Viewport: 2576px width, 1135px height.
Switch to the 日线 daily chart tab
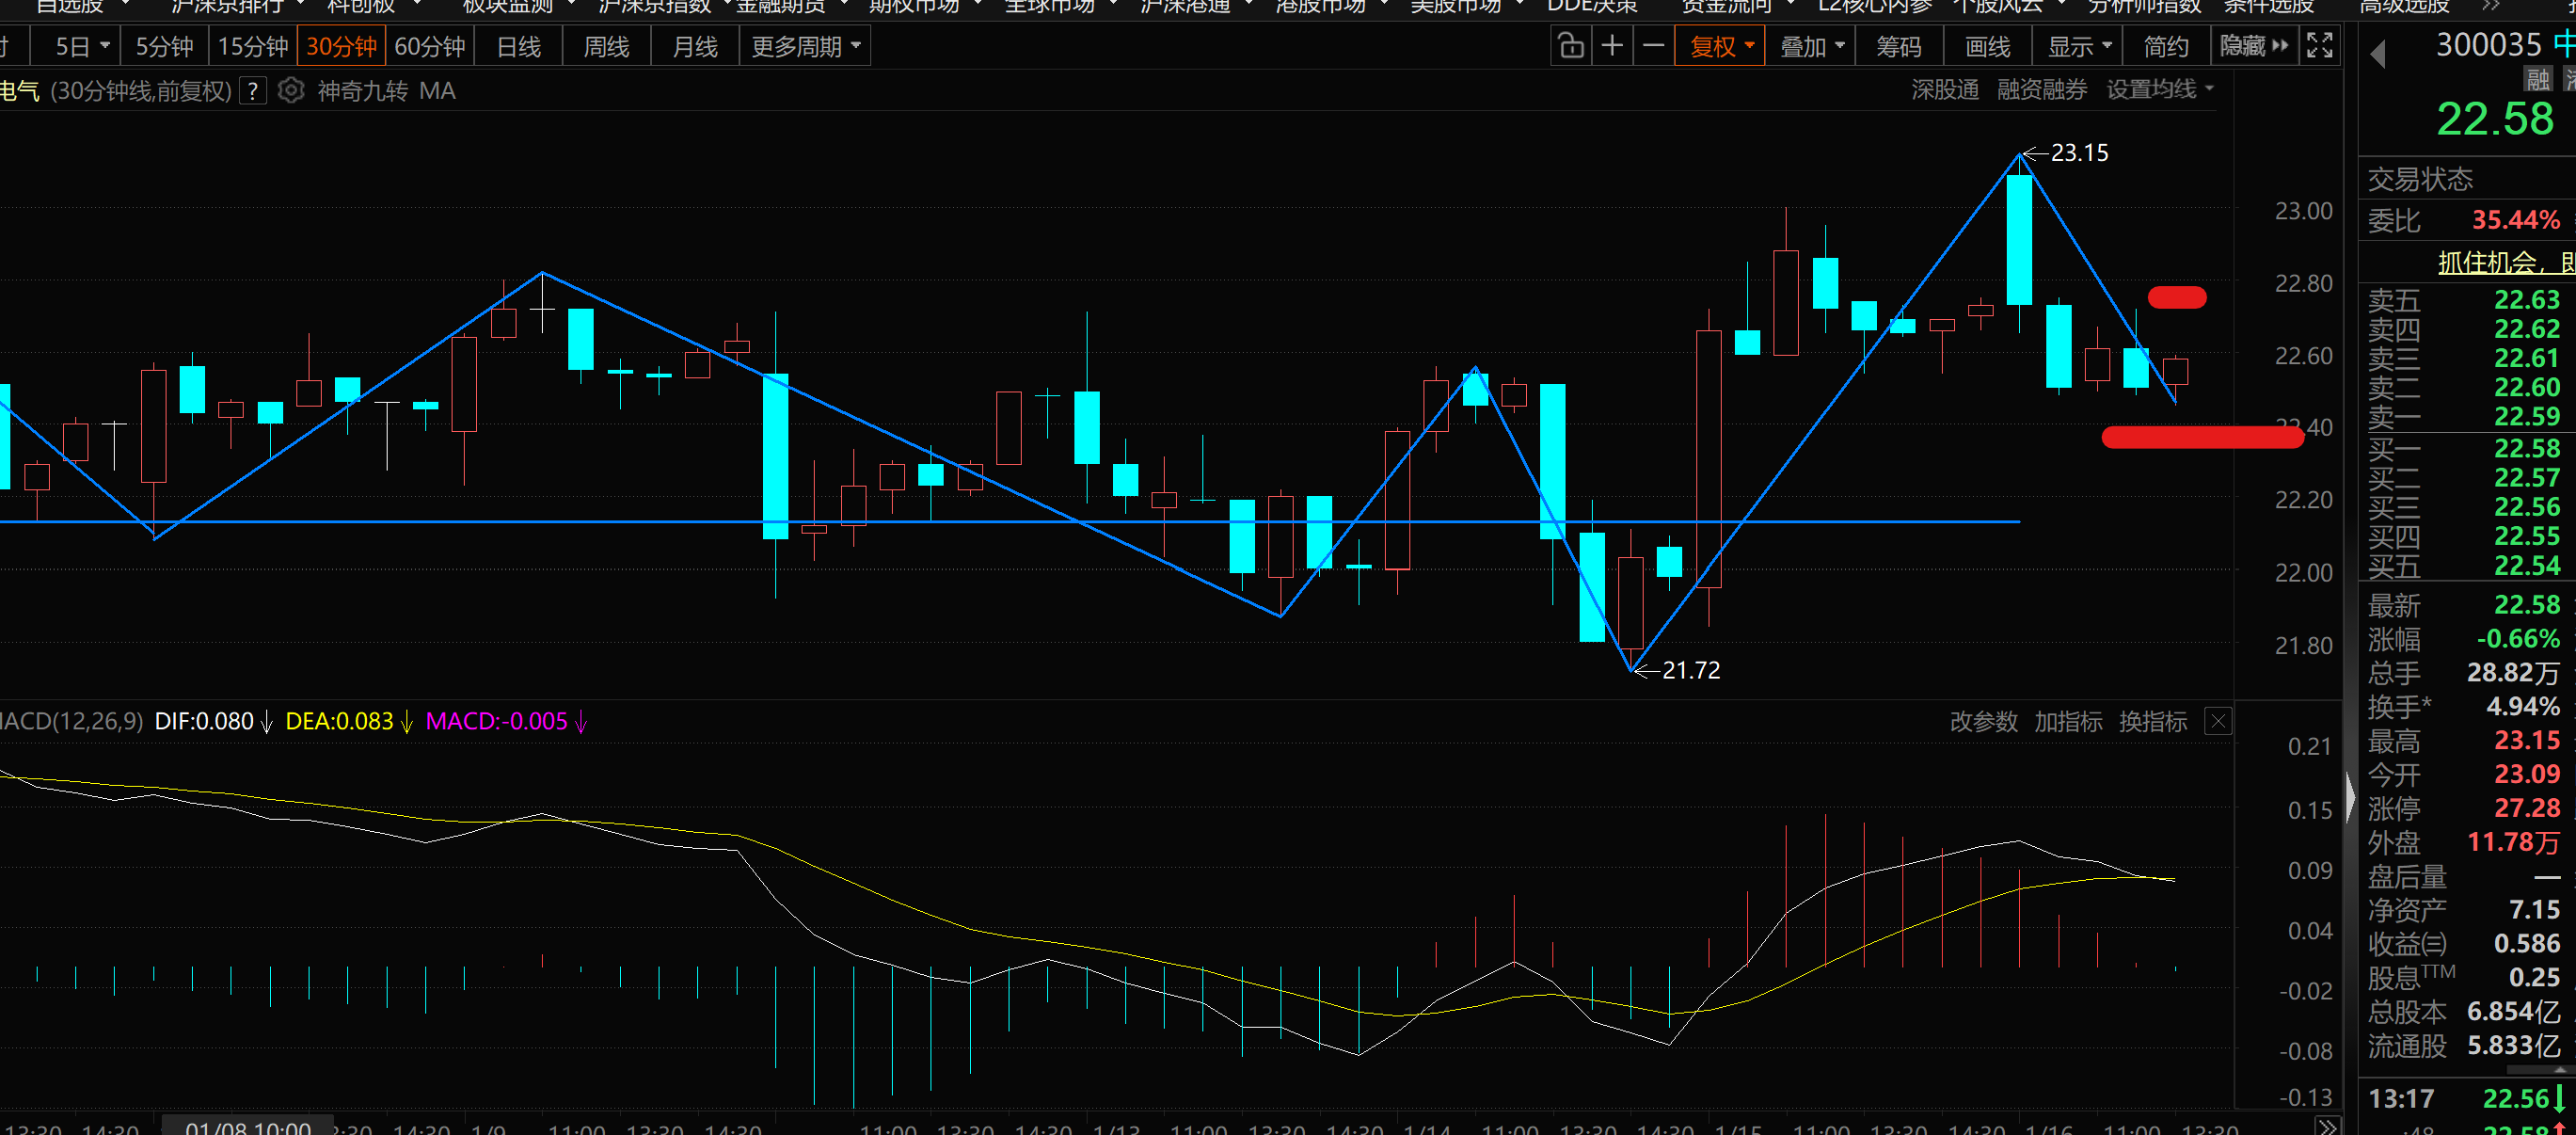tap(518, 47)
